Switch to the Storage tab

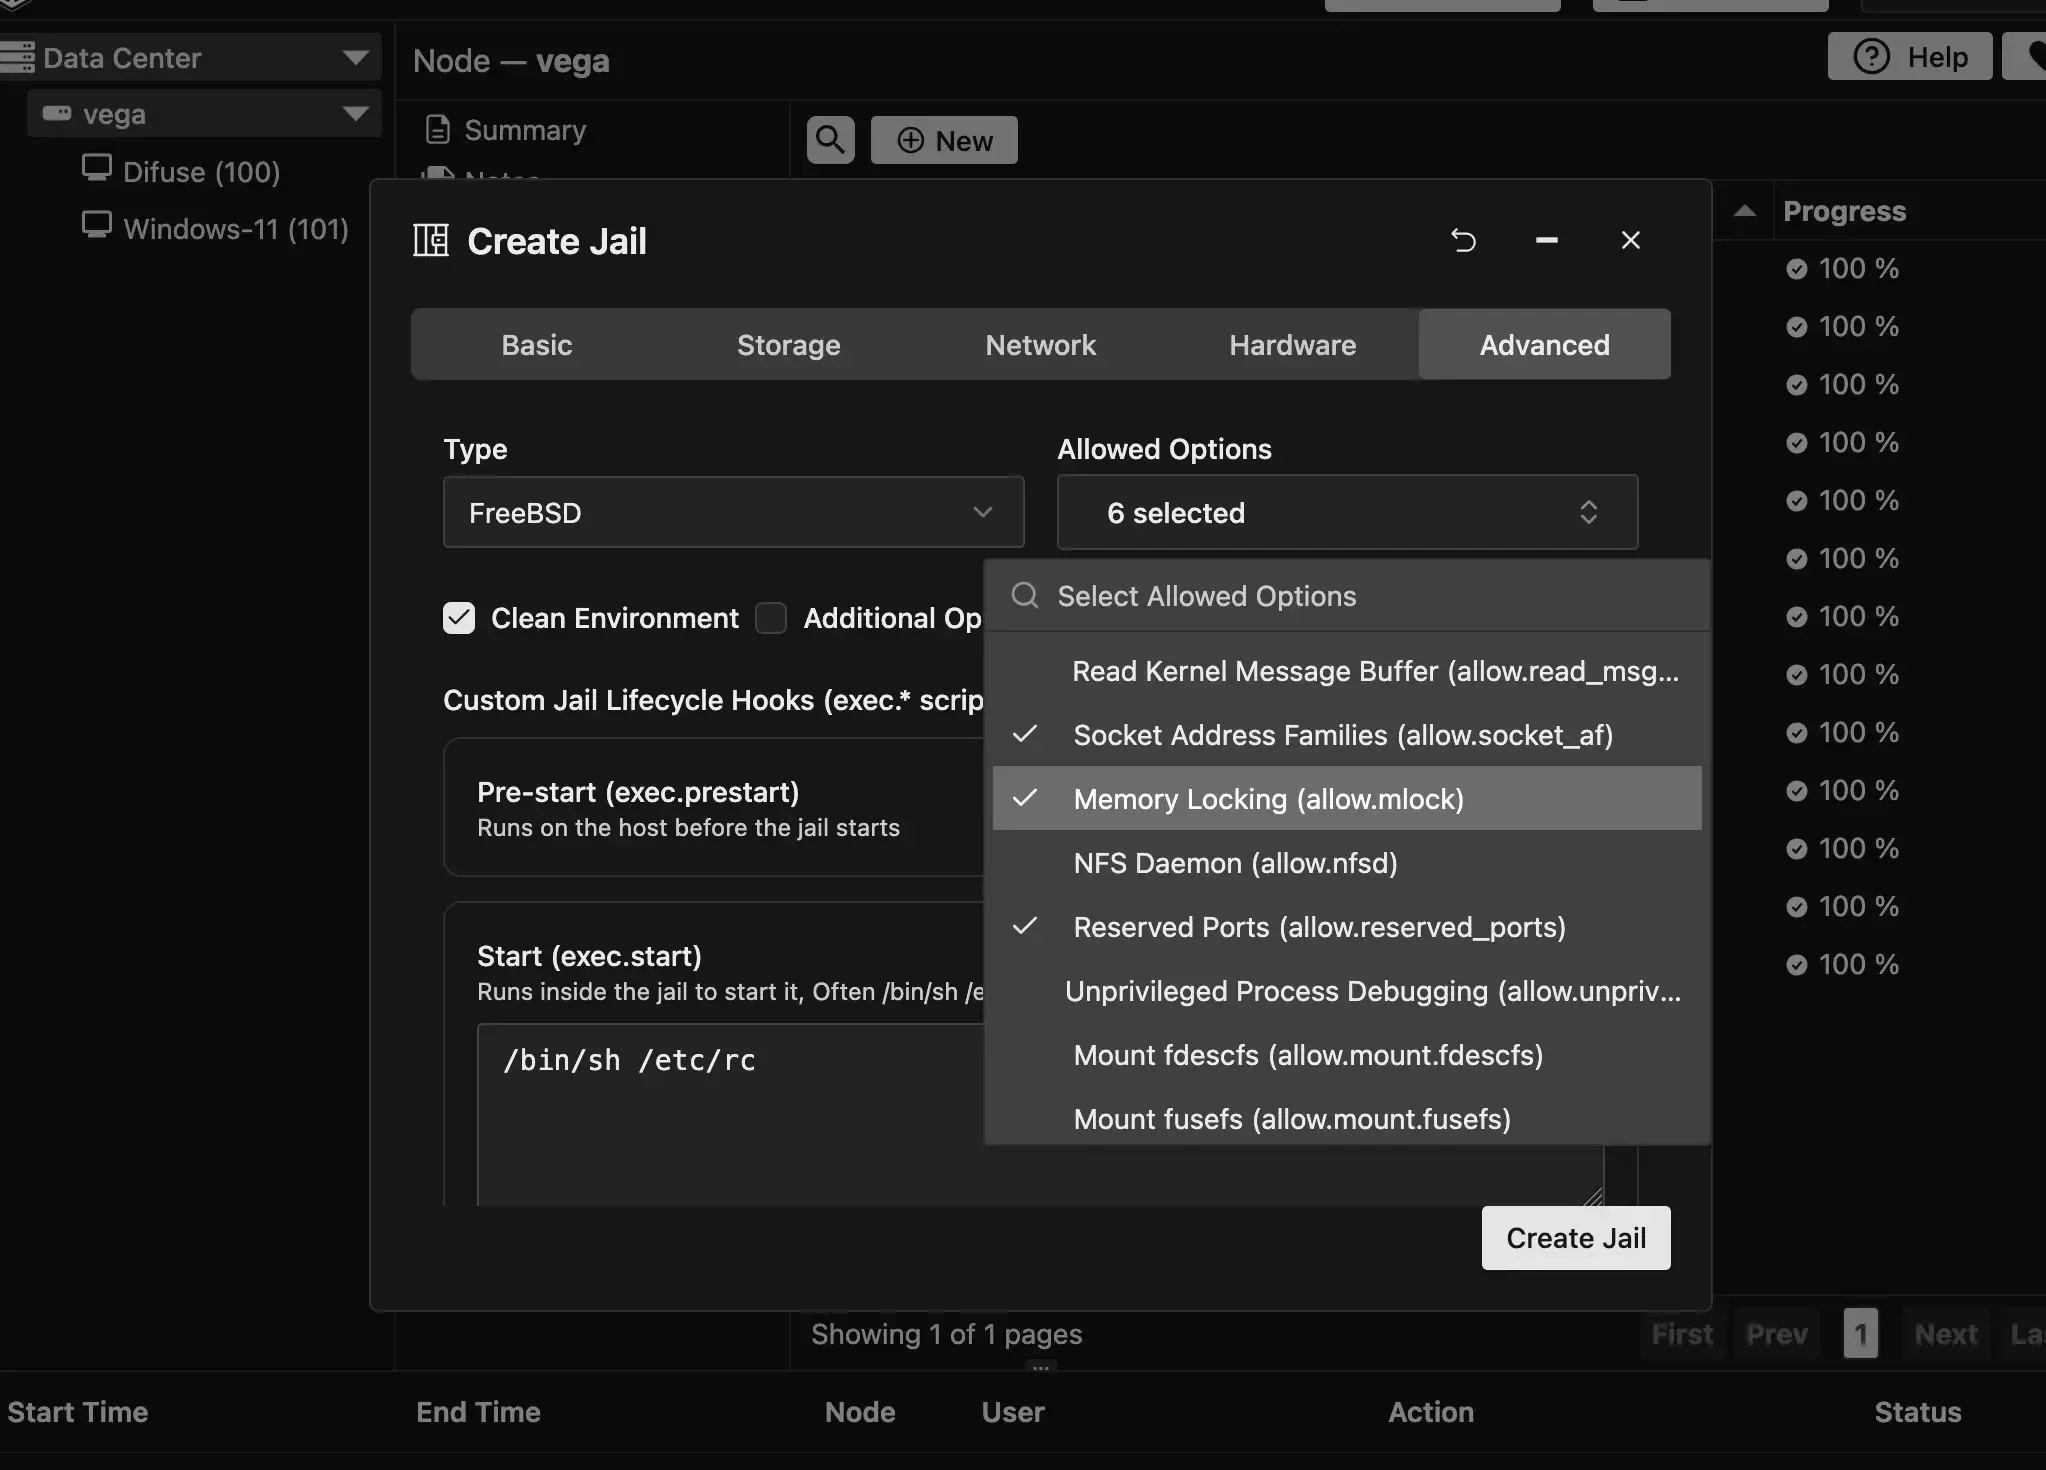(x=788, y=345)
